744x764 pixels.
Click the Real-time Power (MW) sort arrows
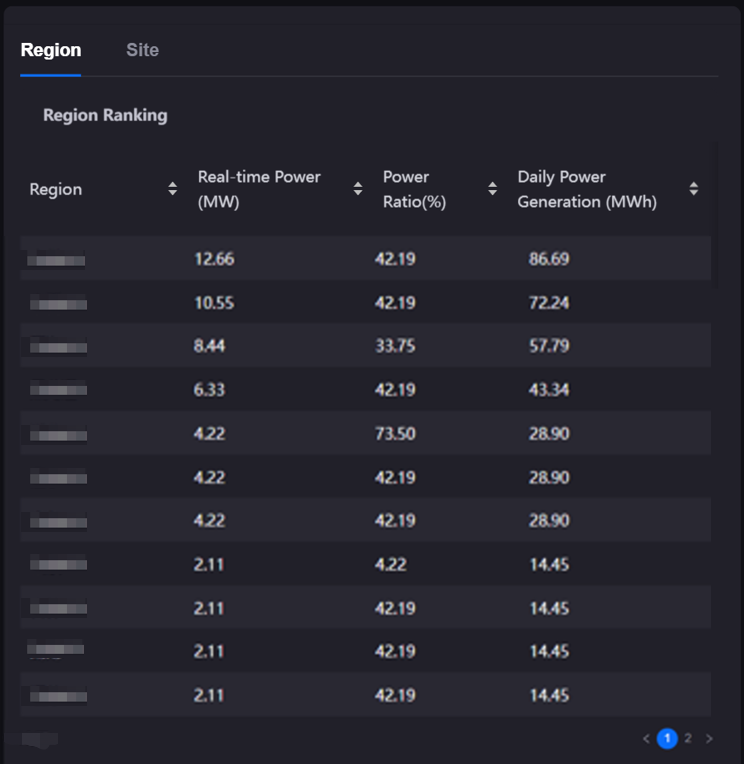pos(358,189)
